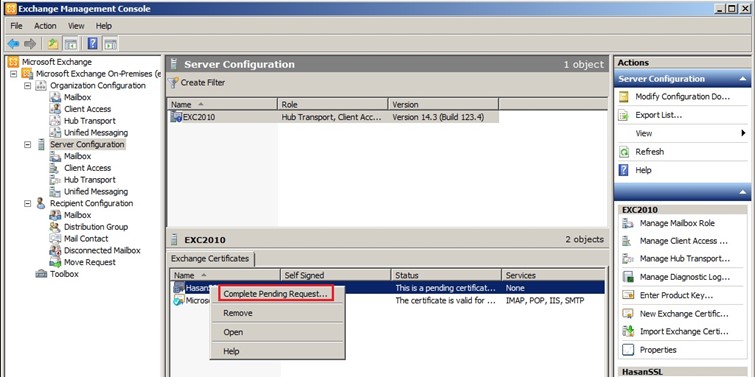Screen dimensions: 755x377
Task: Click the New Exchange Certificate icon
Action: click(627, 314)
